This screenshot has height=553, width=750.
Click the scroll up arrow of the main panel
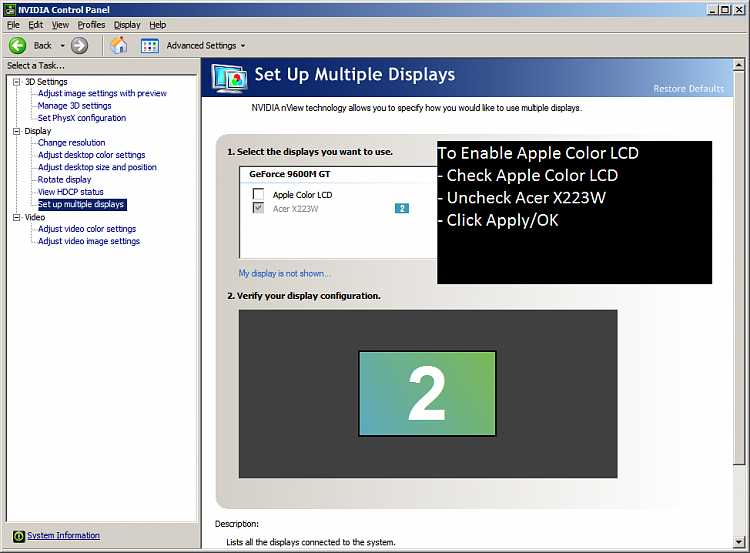click(x=739, y=65)
